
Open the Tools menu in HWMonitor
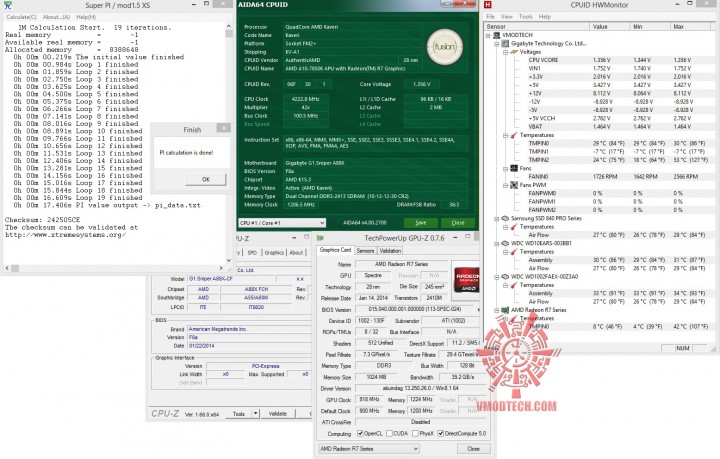point(526,17)
